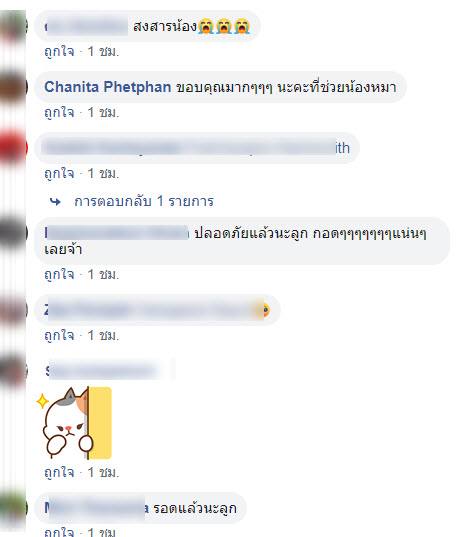459x537 pixels.
Task: Click the 1 ชม. timestamp under Chanita's comment
Action: point(103,112)
